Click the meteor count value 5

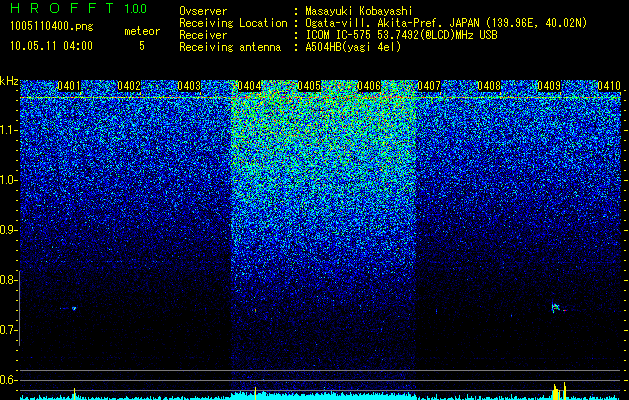tap(142, 46)
